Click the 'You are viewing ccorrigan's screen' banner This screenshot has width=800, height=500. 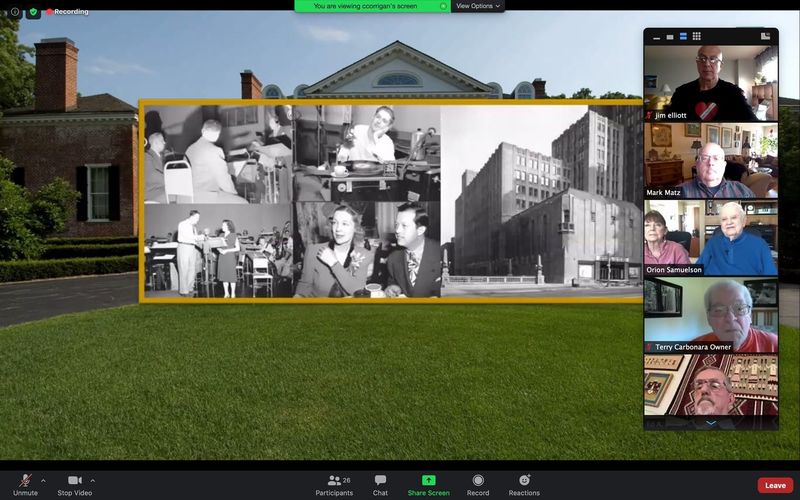coord(372,6)
